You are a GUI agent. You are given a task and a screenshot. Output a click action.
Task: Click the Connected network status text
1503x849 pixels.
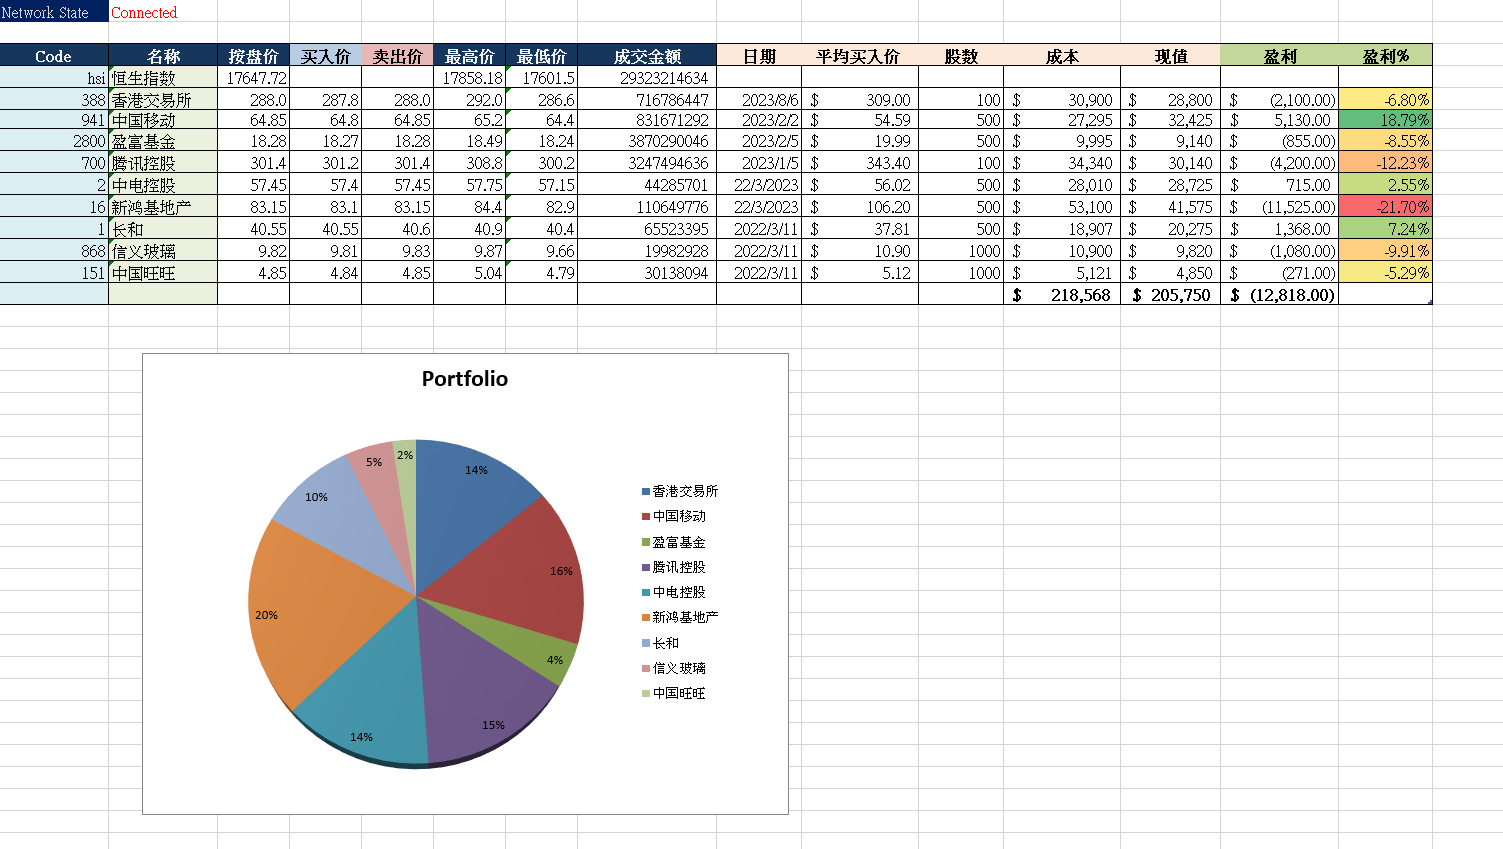(x=143, y=12)
